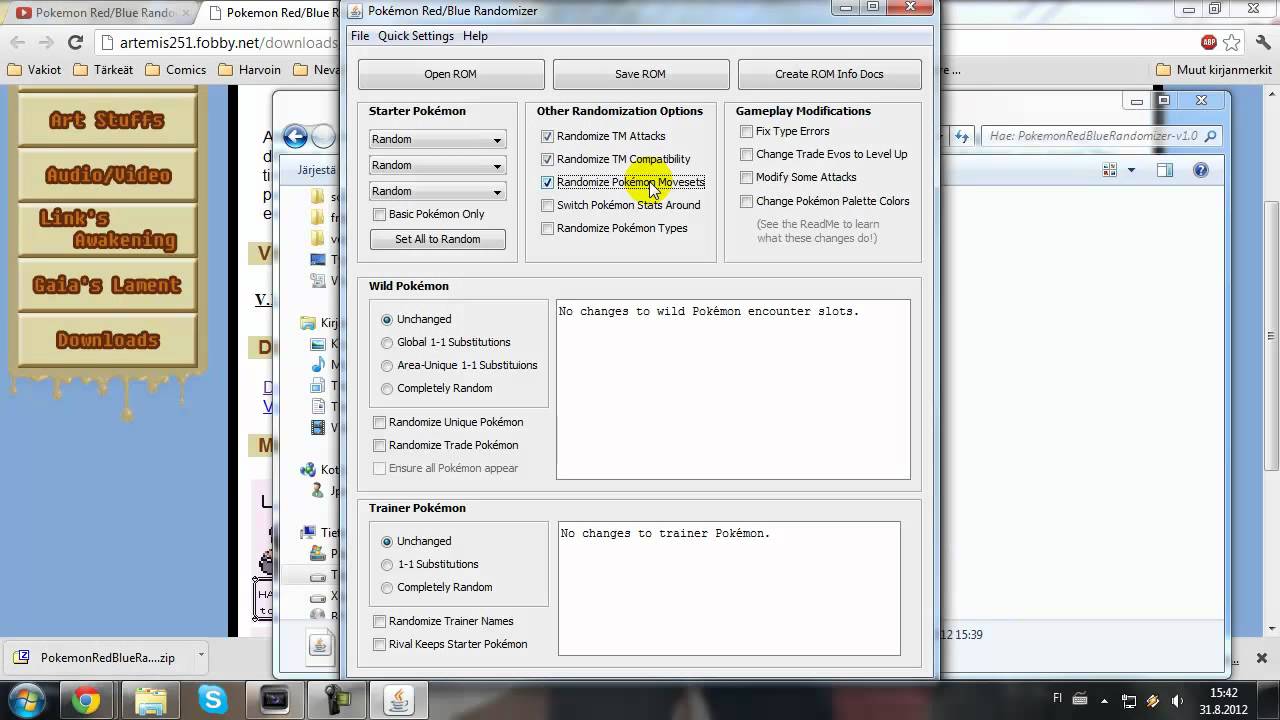Image resolution: width=1280 pixels, height=720 pixels.
Task: Enable Randomize Pokémon Types
Action: click(x=547, y=228)
